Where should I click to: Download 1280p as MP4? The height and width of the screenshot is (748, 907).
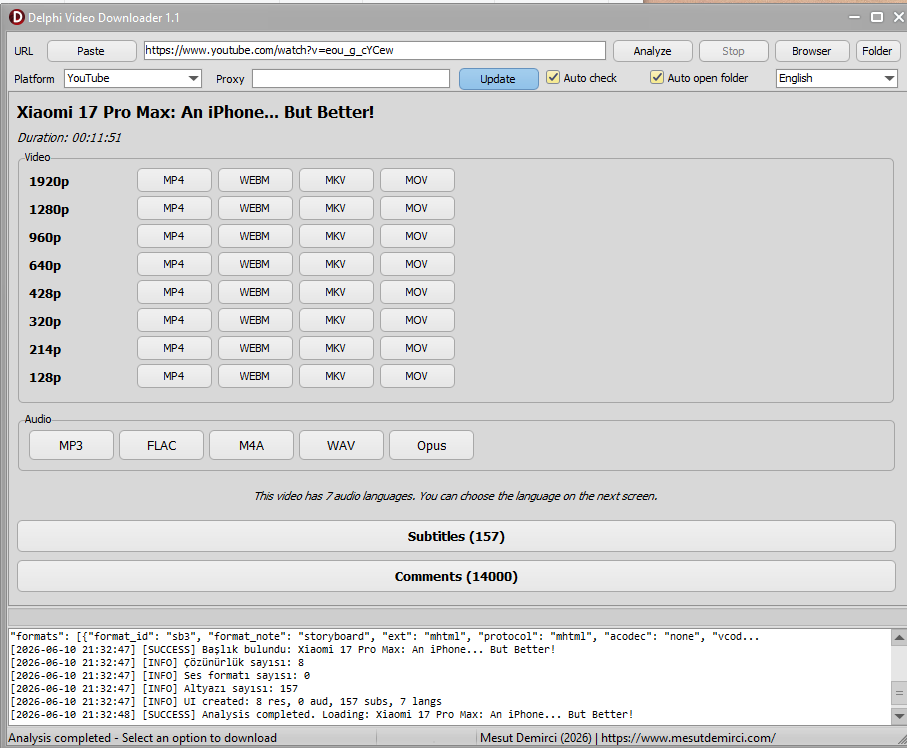pyautogui.click(x=174, y=208)
